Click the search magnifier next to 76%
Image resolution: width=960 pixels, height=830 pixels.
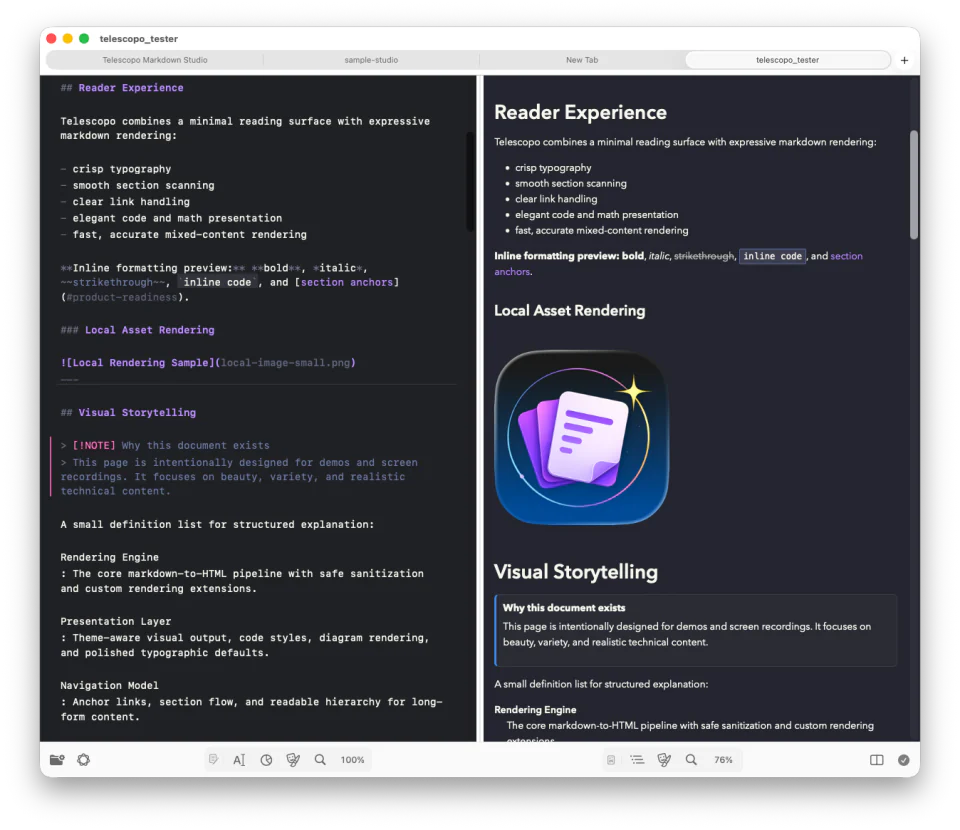[691, 760]
